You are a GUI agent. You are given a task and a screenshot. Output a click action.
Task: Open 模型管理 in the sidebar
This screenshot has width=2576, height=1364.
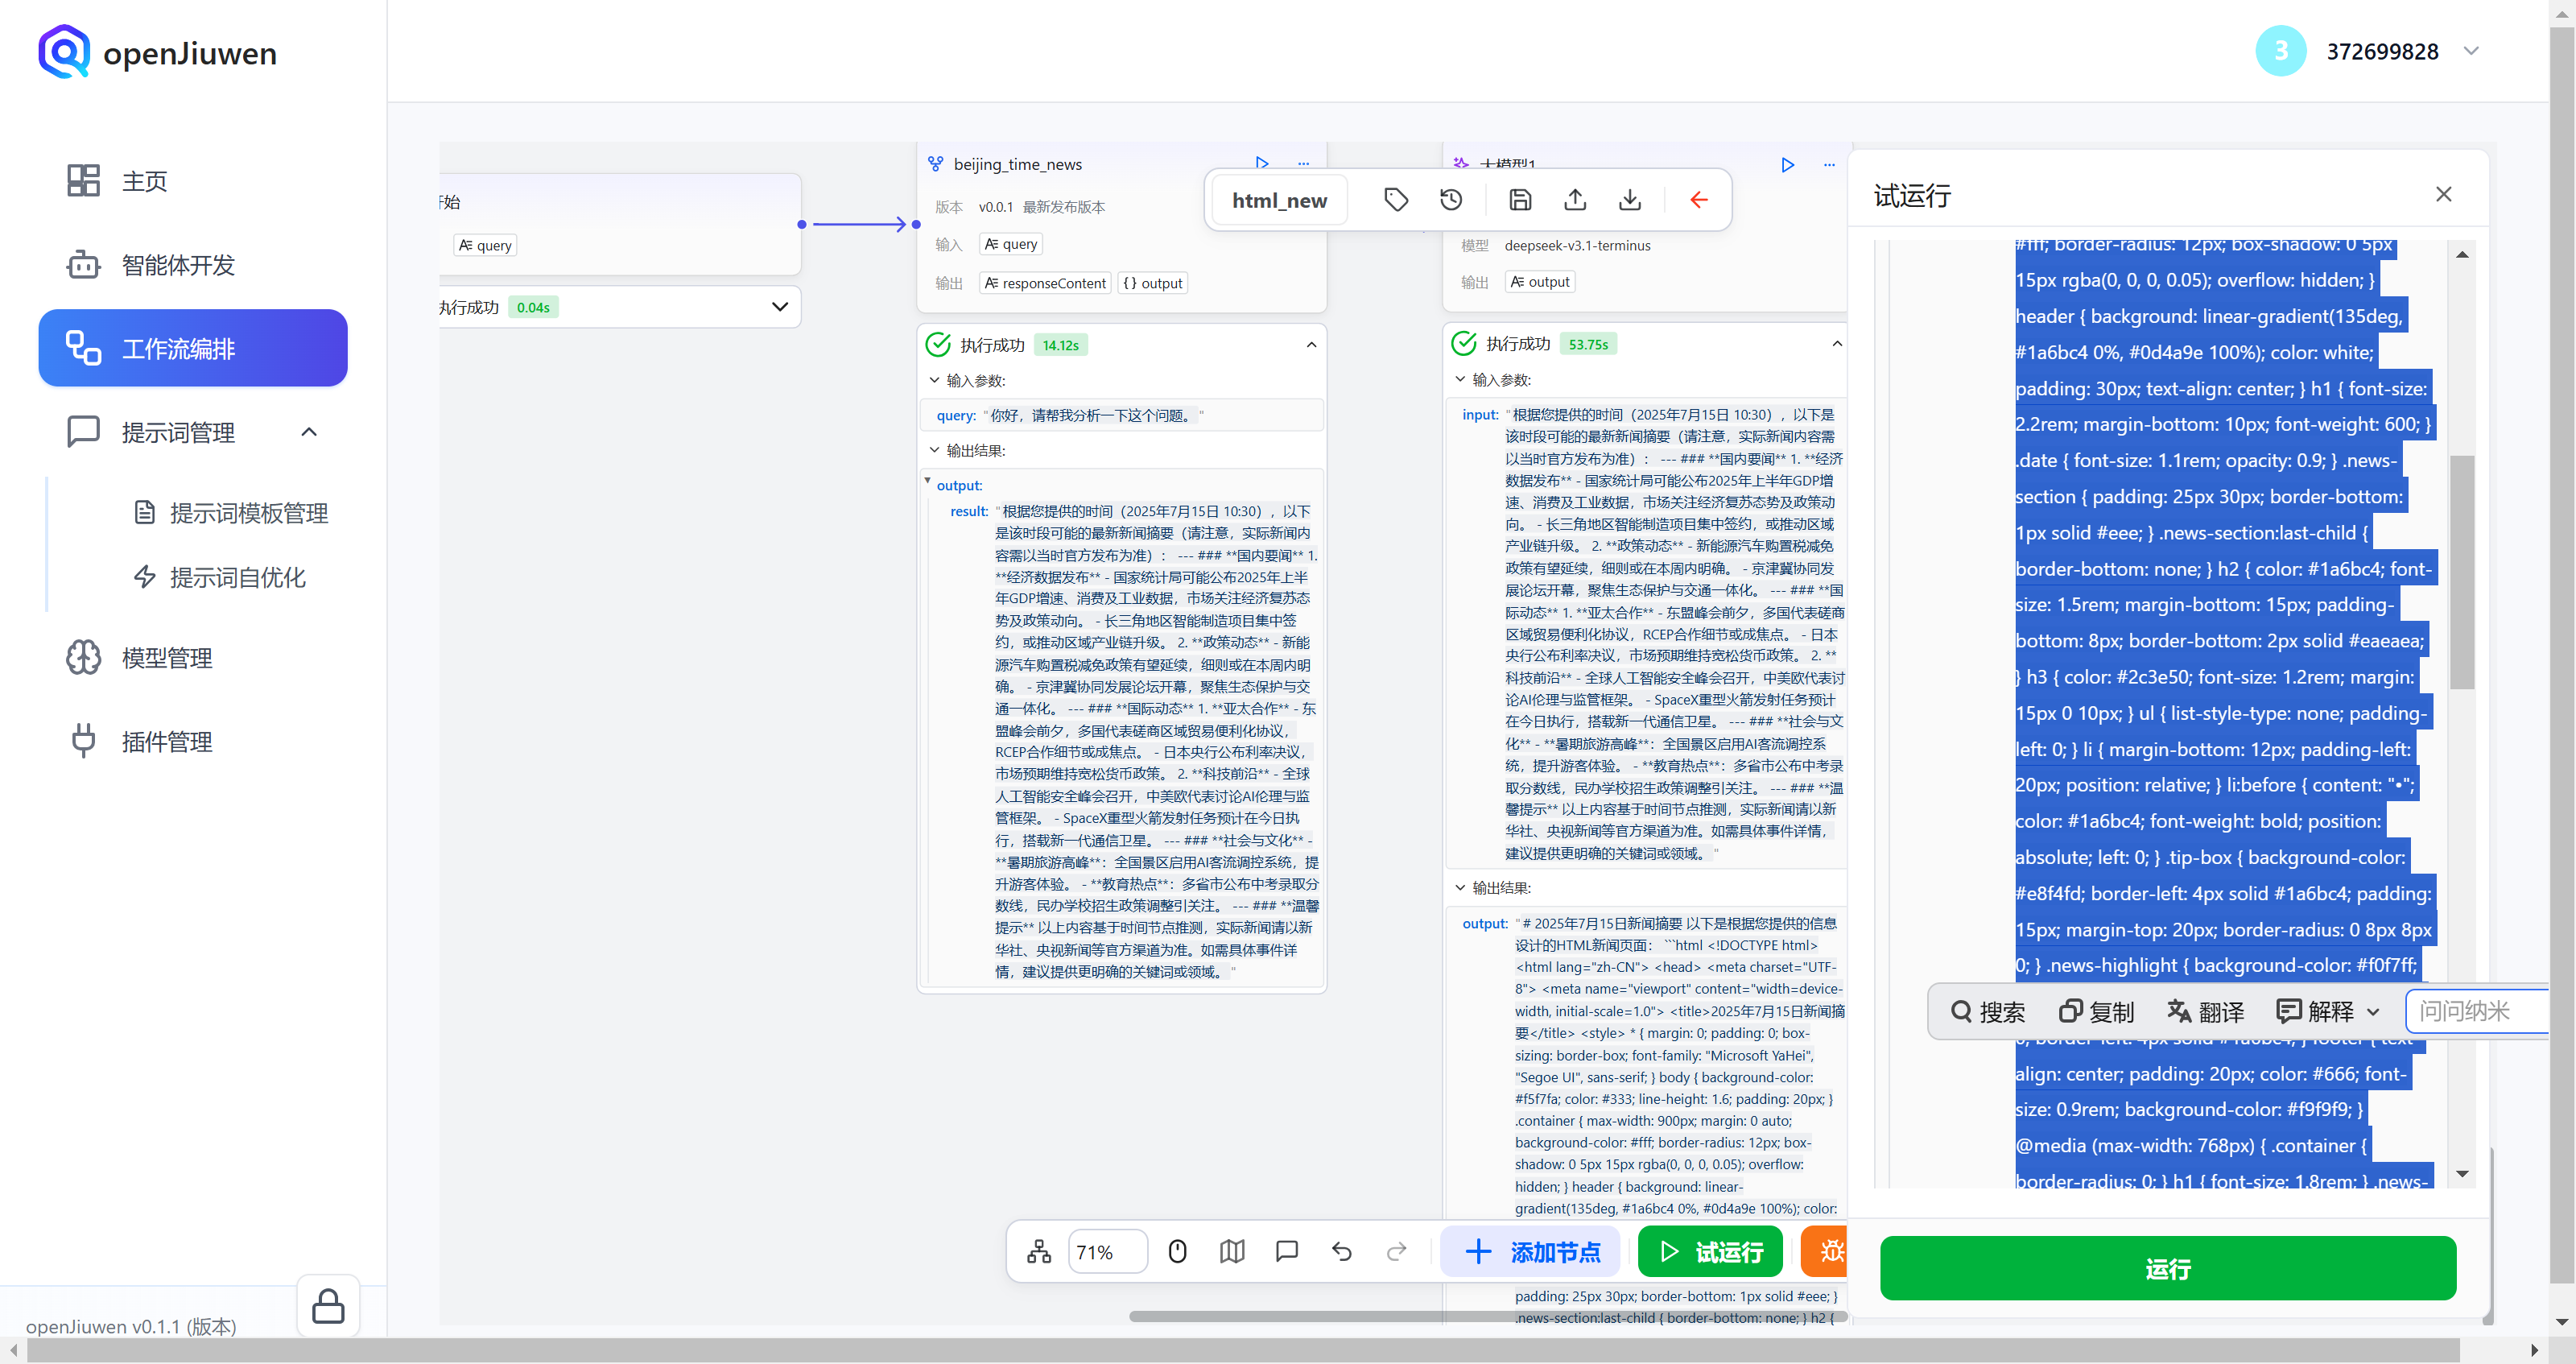point(167,658)
